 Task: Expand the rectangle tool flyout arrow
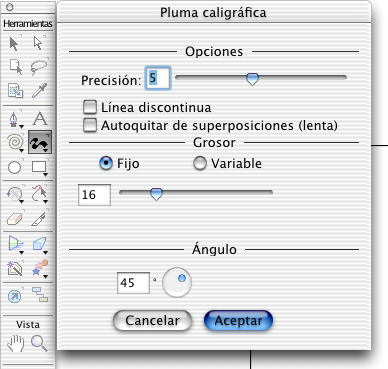46,174
